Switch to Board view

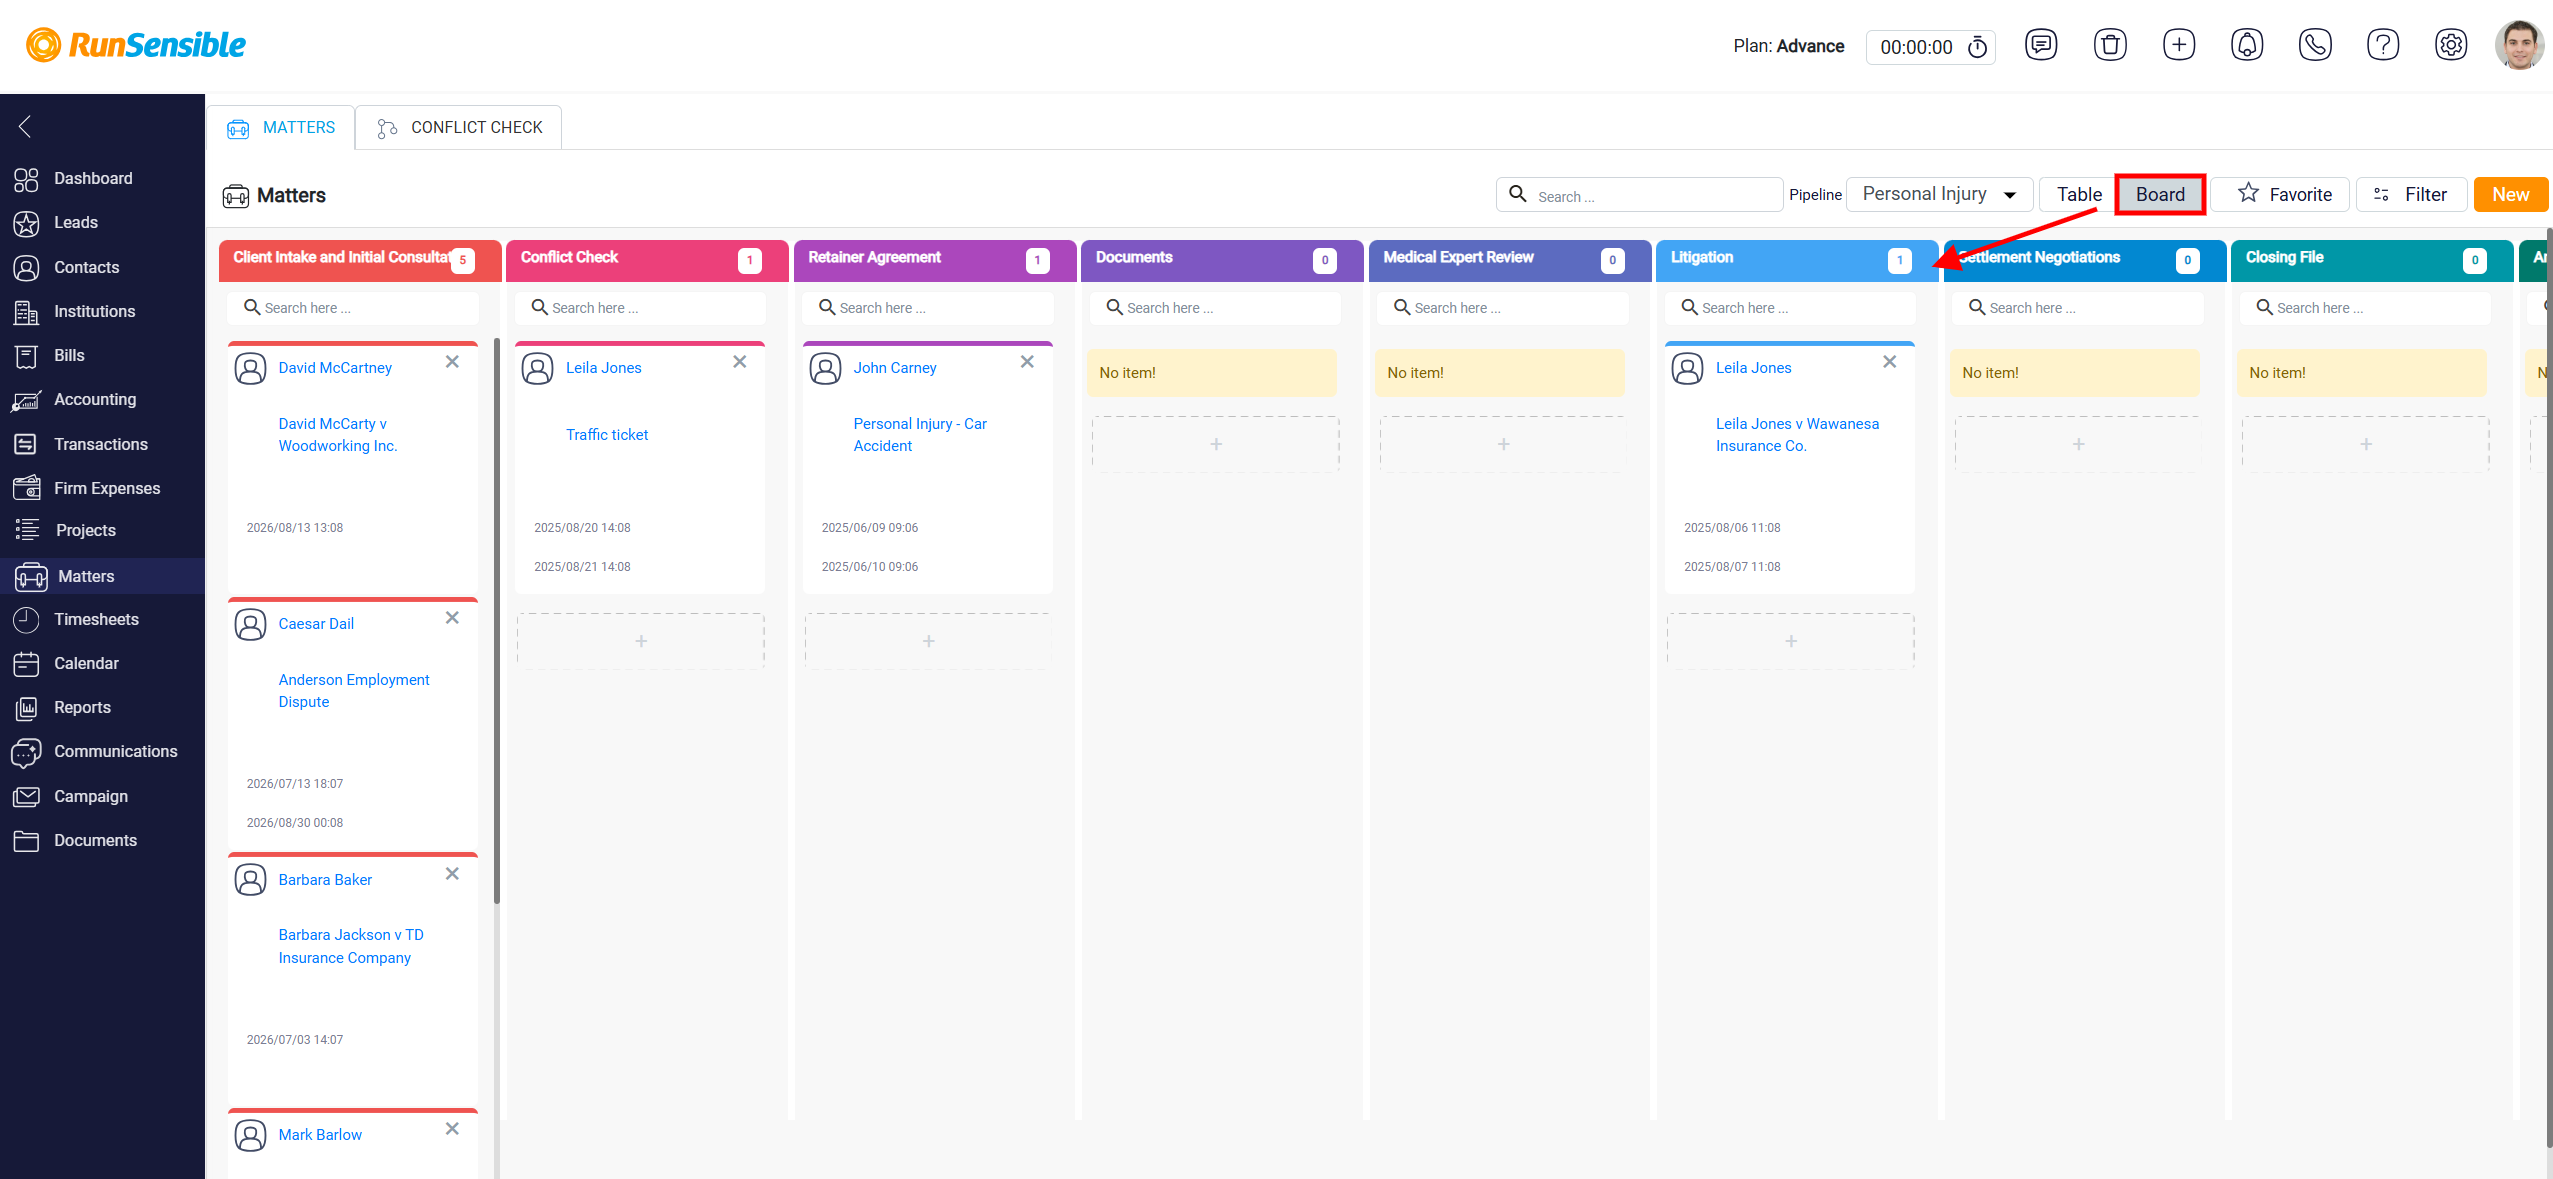pos(2160,195)
